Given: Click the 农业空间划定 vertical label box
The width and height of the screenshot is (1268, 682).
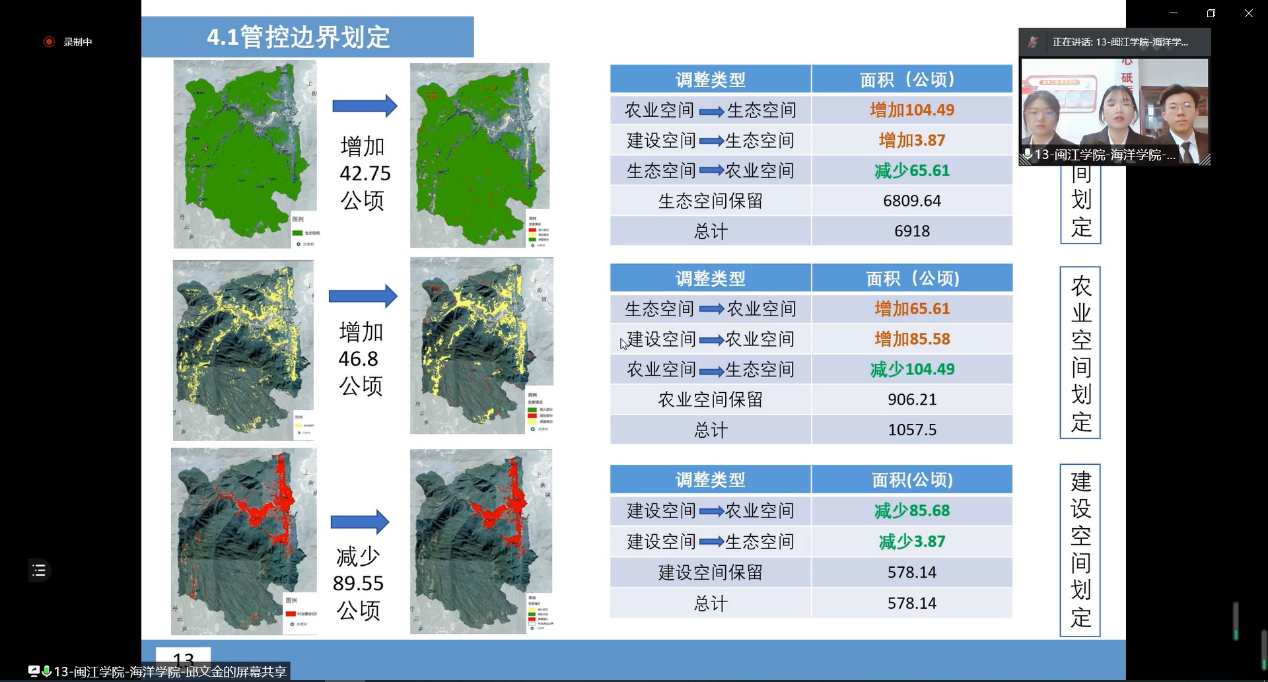Looking at the screenshot, I should click(x=1080, y=352).
